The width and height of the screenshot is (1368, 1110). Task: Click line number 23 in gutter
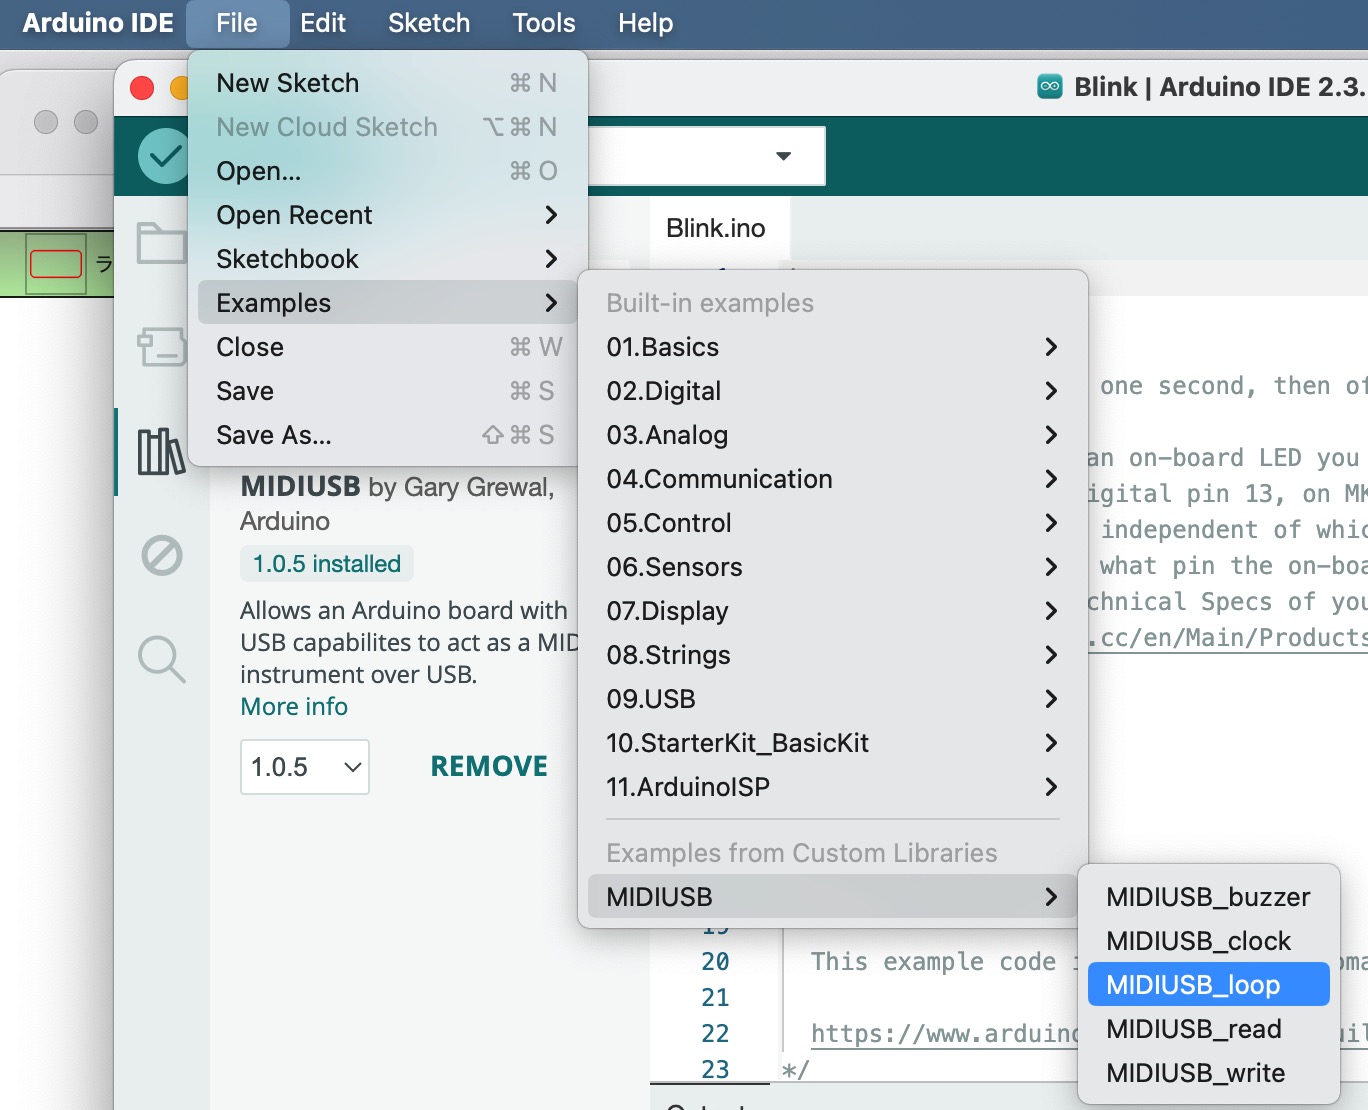tap(715, 1070)
